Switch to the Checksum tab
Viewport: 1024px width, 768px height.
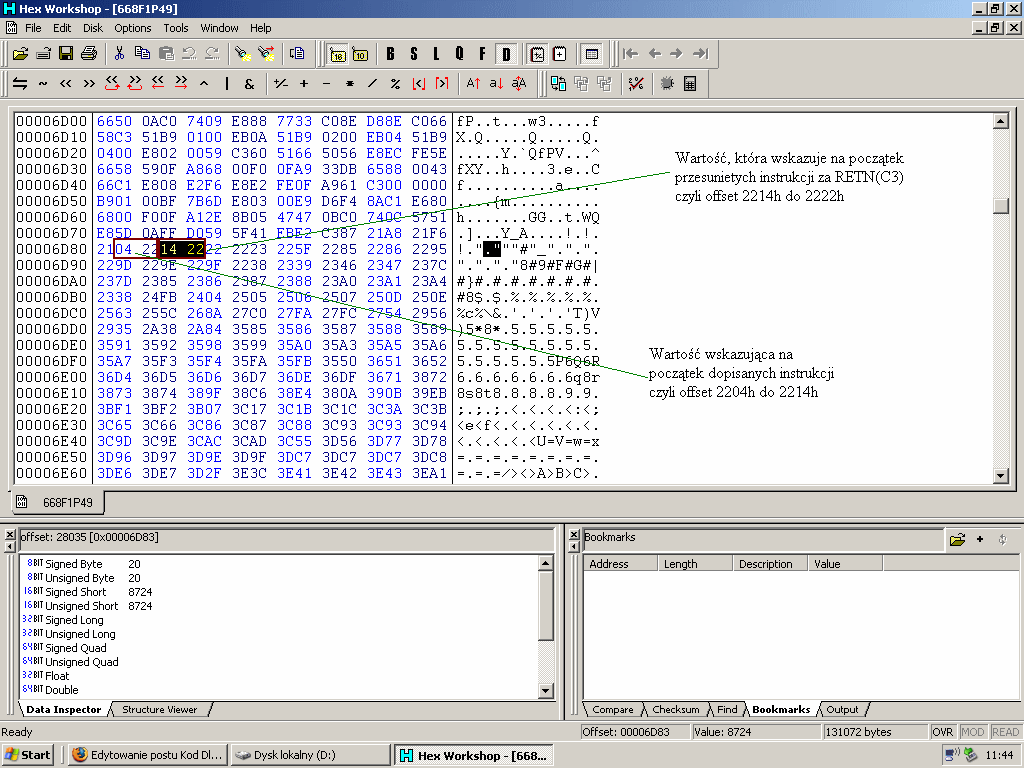point(676,709)
